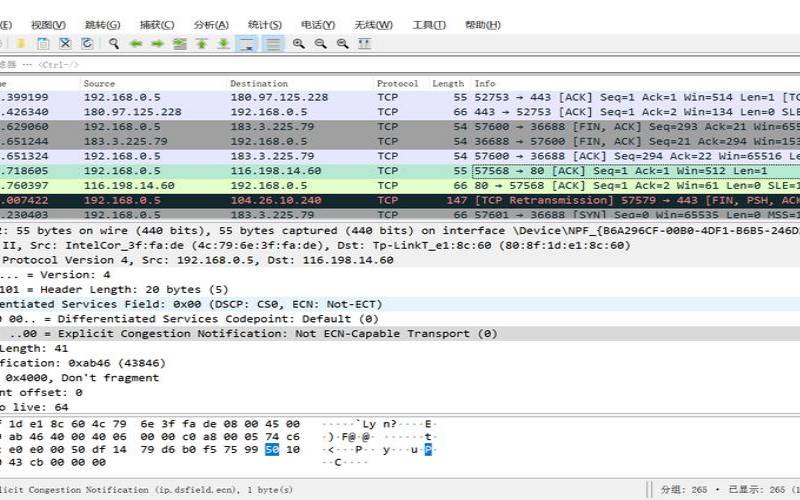Select time-to-live field 'live: 64'
Screen dimensions: 800x500
[400, 408]
